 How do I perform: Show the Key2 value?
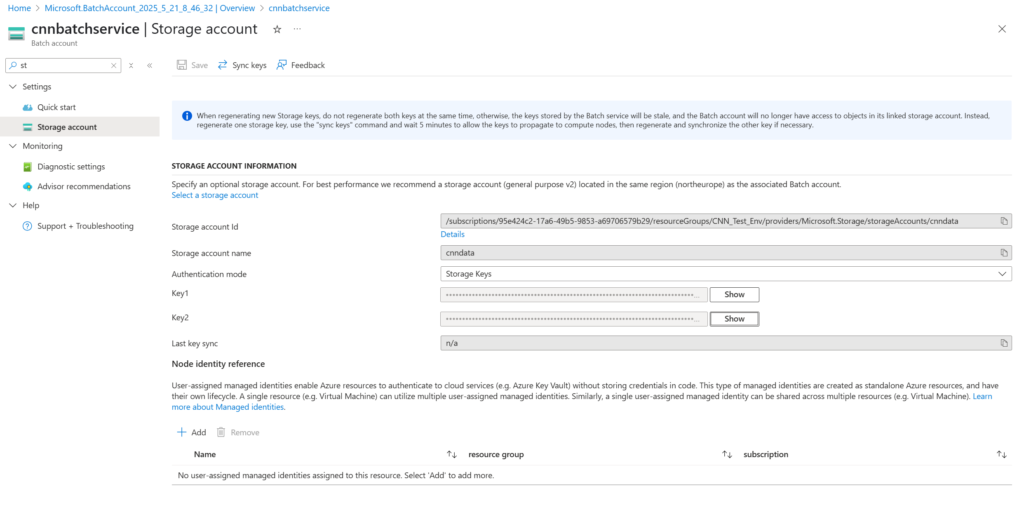(734, 319)
